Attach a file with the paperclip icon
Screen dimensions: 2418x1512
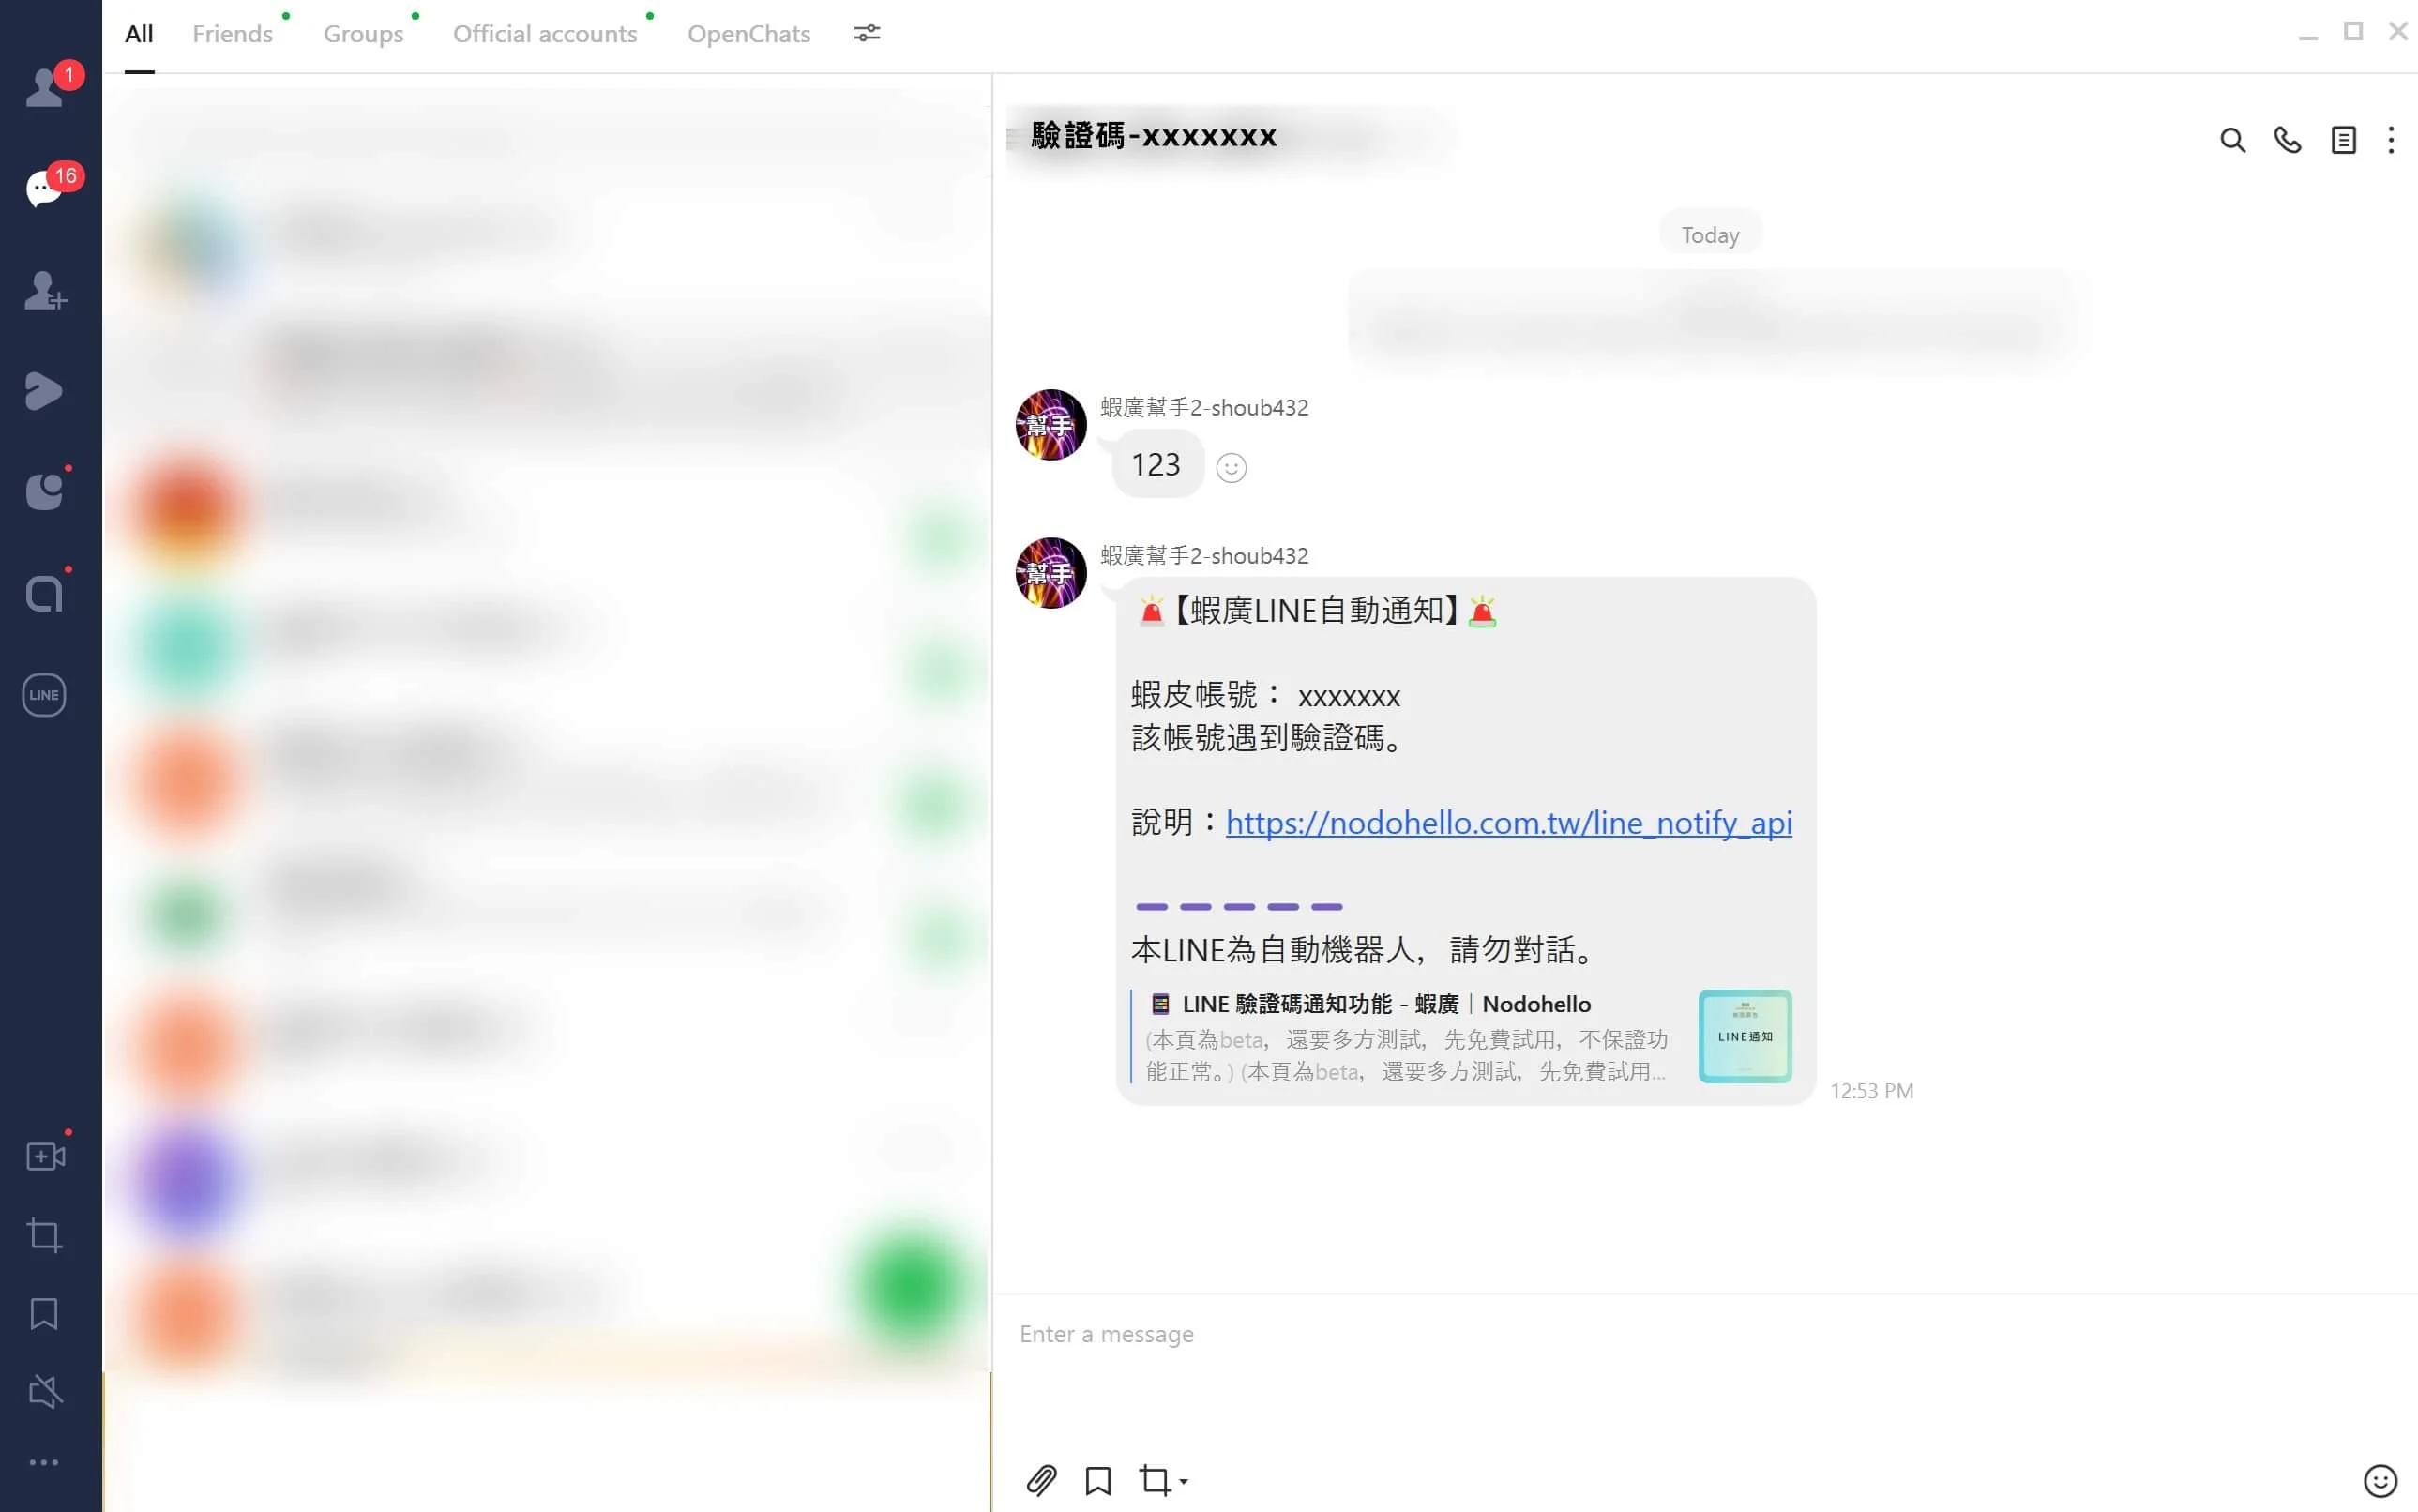(1041, 1480)
